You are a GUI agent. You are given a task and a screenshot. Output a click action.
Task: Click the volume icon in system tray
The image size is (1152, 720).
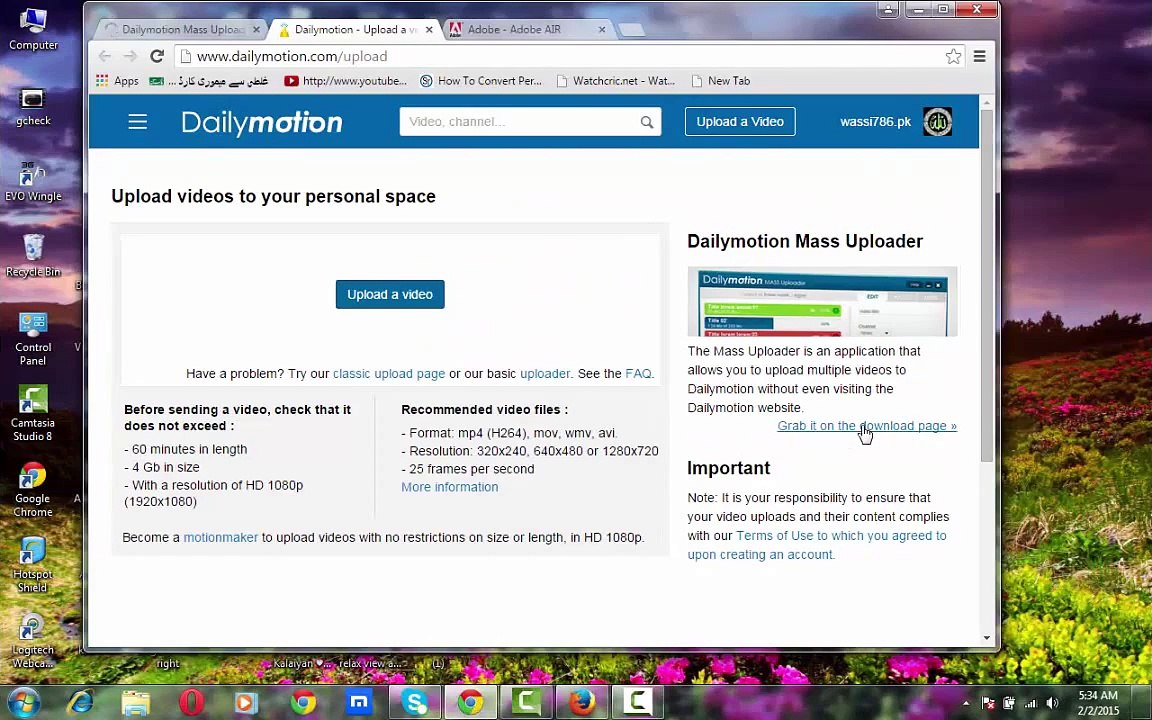click(1052, 703)
